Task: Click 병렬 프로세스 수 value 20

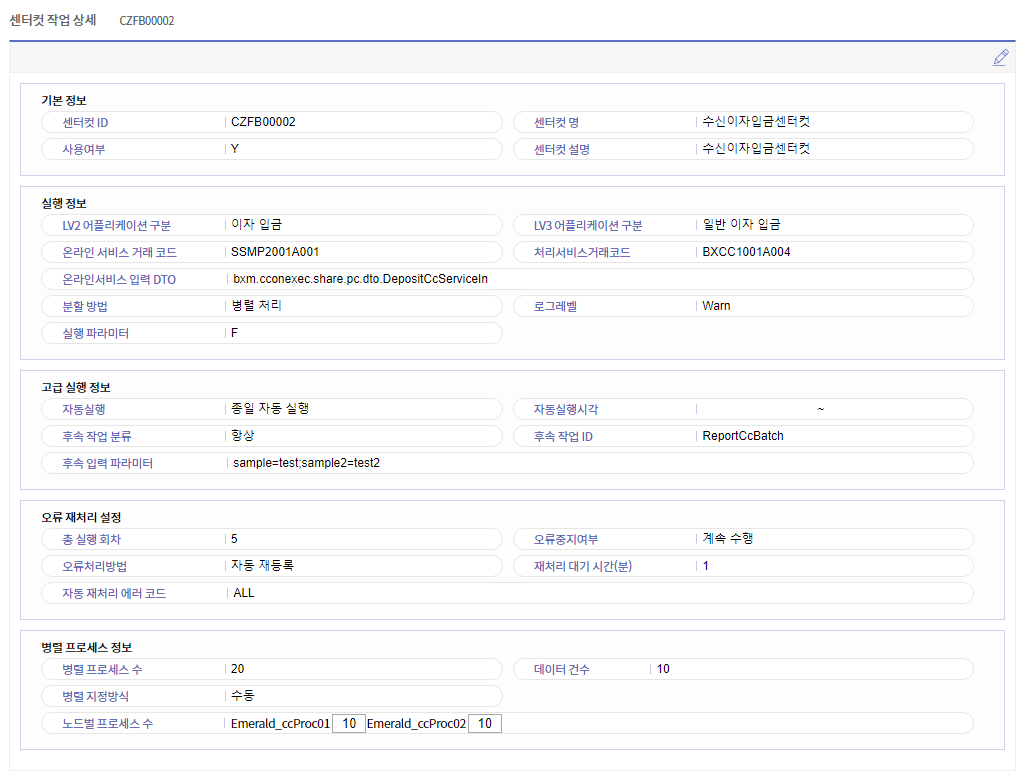Action: (x=238, y=669)
